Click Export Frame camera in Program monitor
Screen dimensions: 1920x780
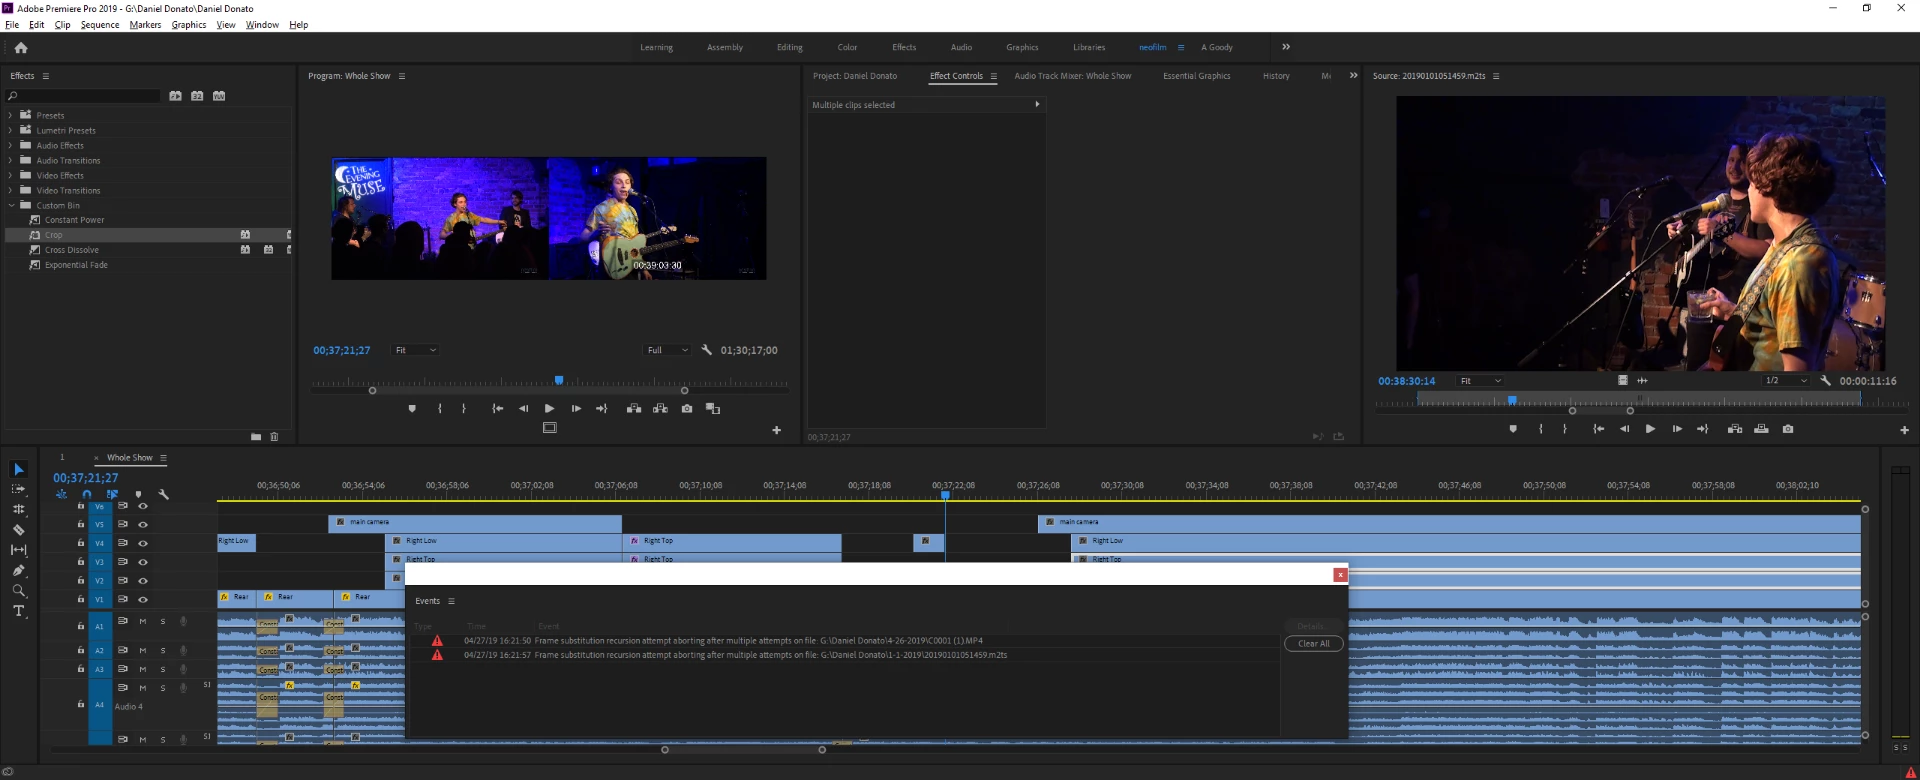[x=687, y=408]
